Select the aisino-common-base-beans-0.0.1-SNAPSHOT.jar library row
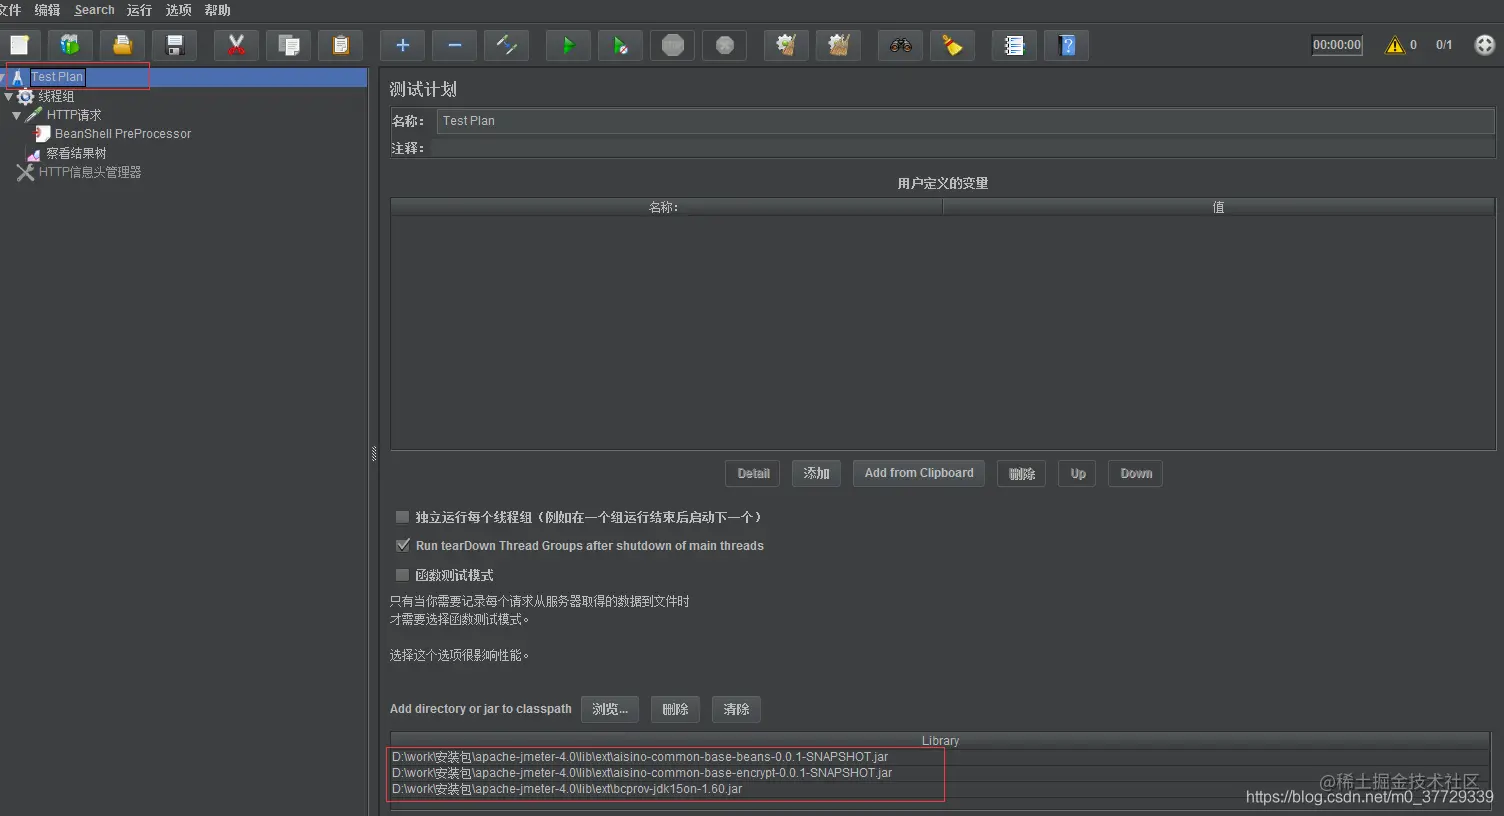This screenshot has height=816, width=1504. click(x=940, y=757)
